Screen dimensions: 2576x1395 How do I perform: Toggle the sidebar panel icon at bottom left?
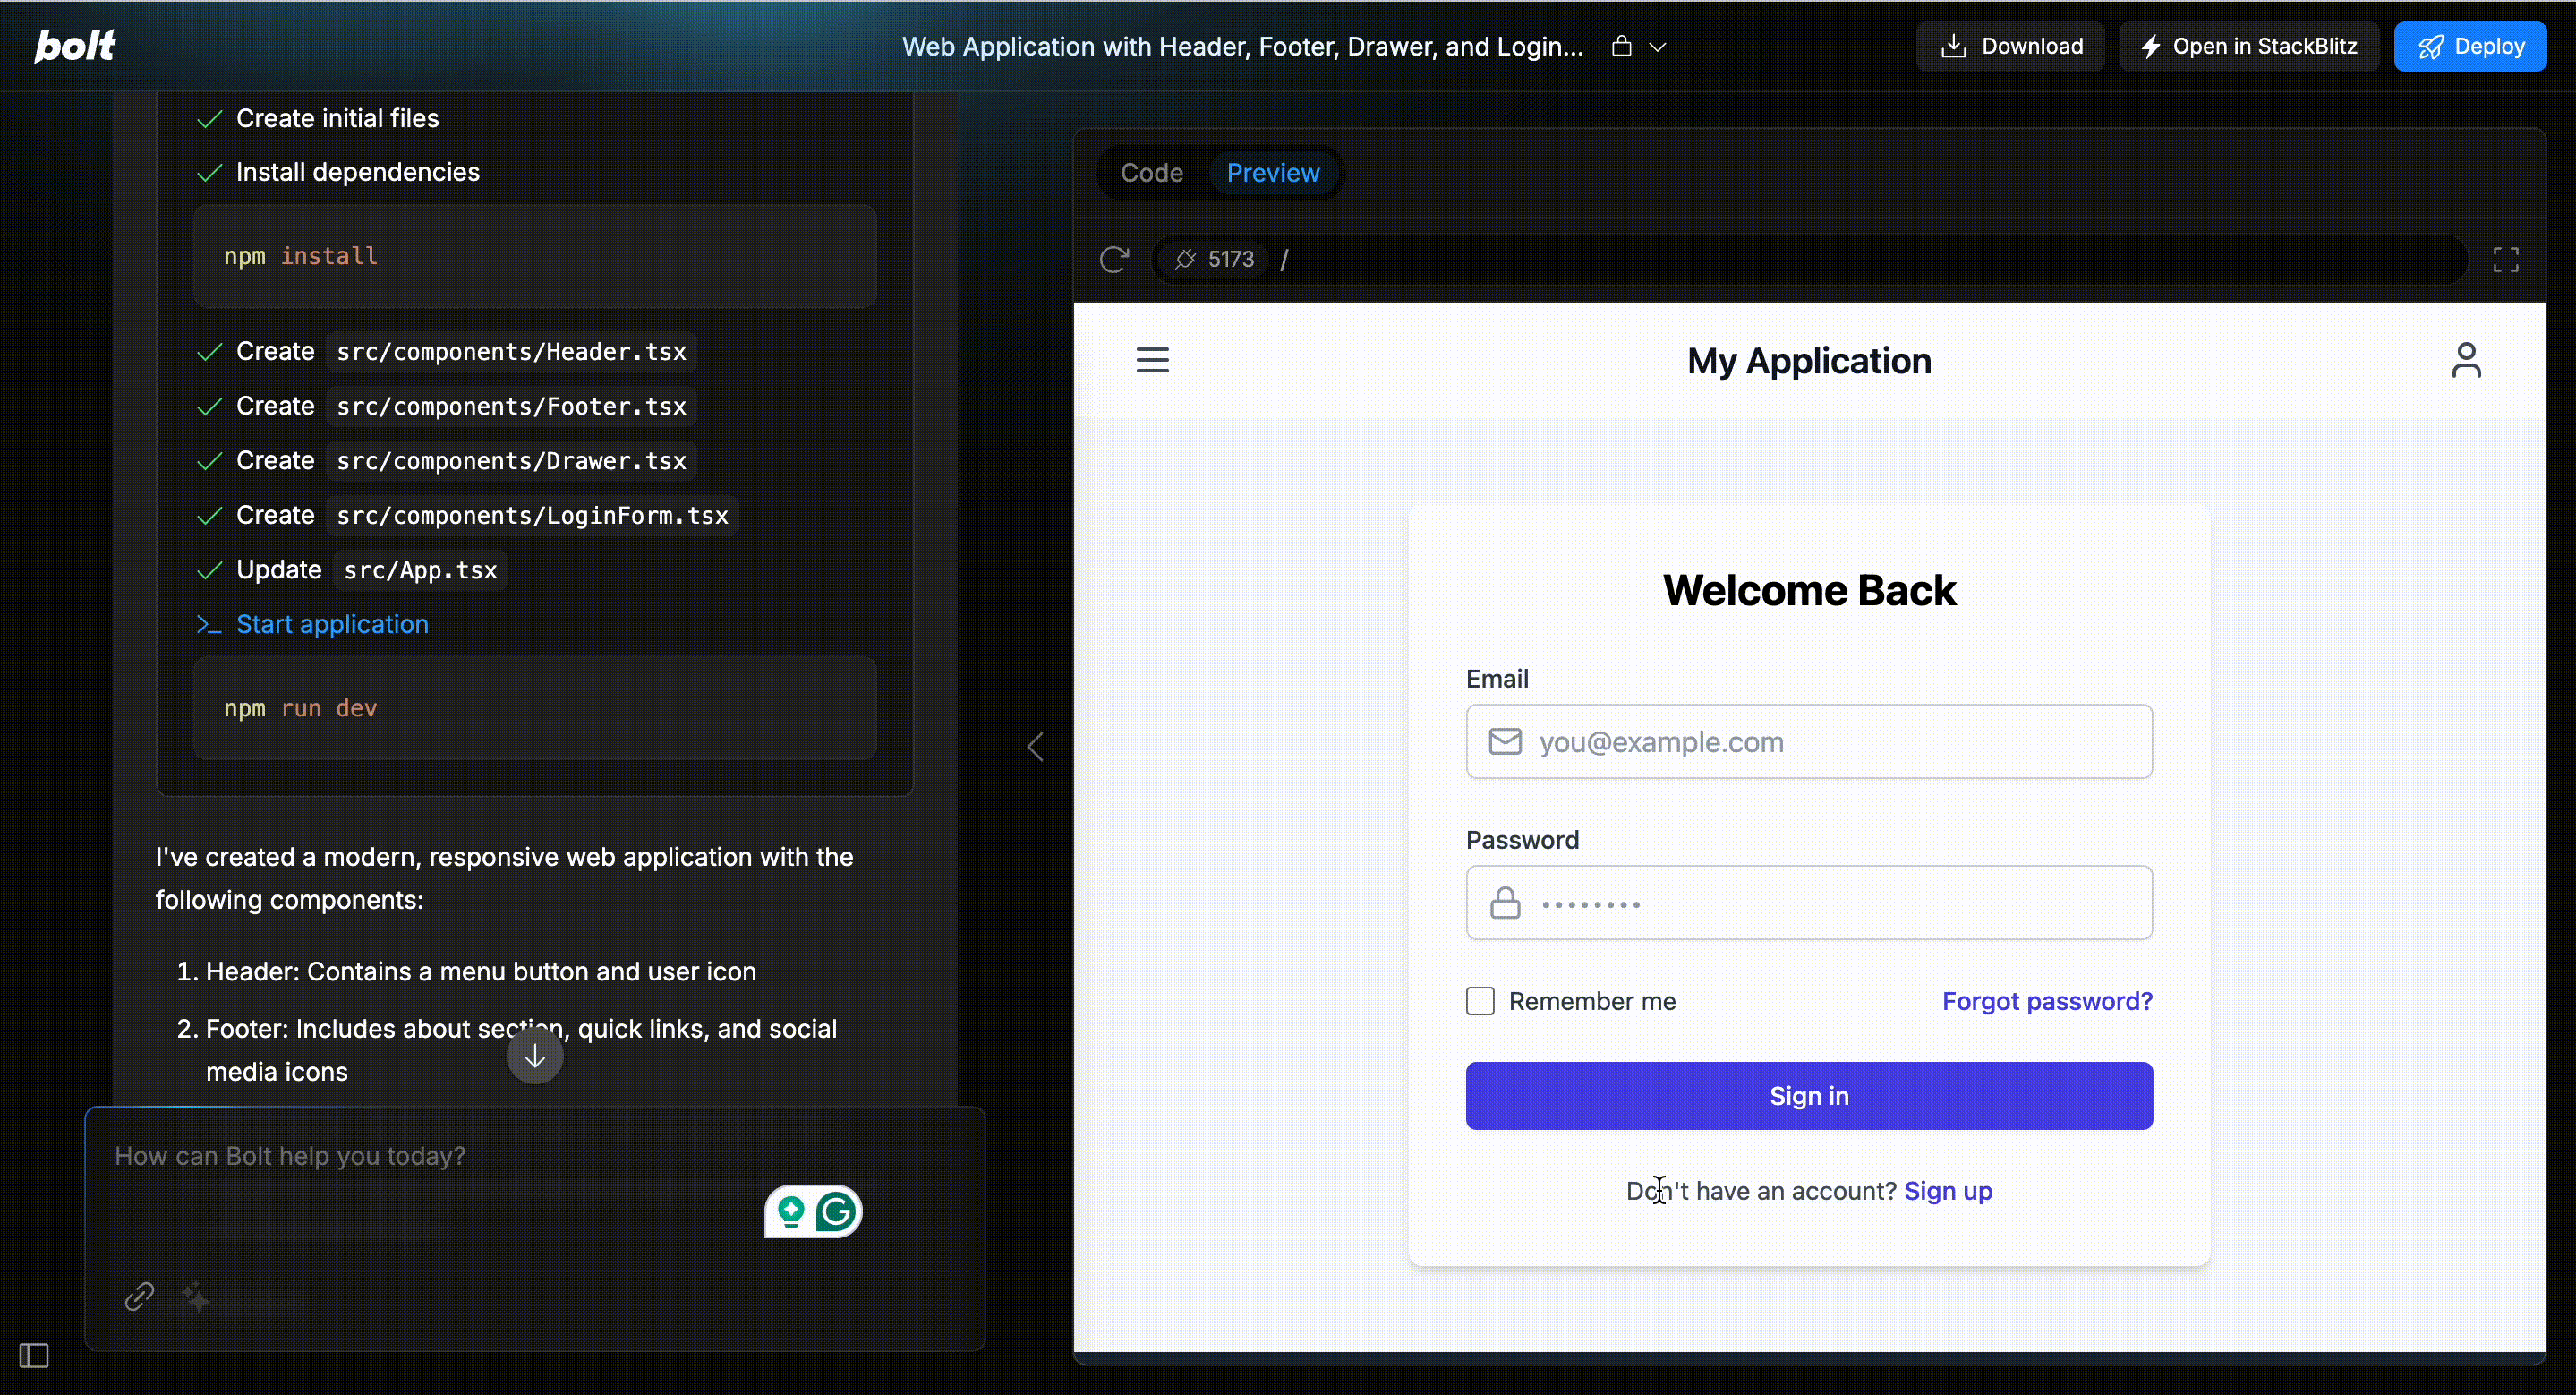34,1355
